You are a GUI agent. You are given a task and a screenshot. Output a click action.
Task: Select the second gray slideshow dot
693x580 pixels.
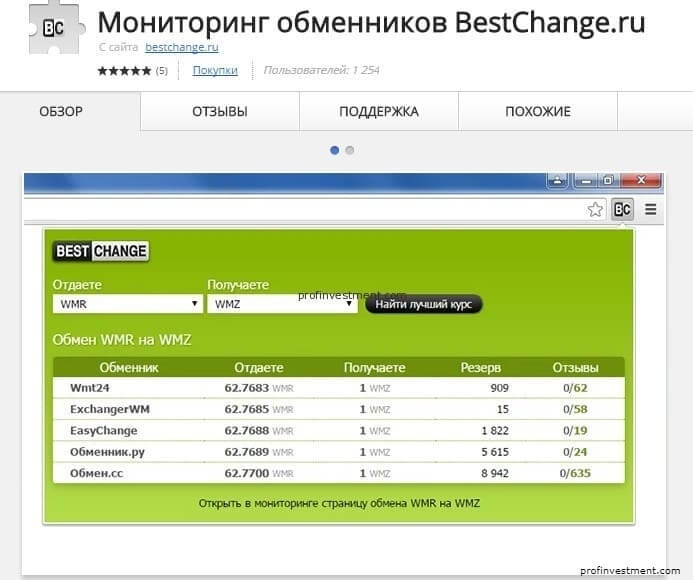(x=350, y=150)
